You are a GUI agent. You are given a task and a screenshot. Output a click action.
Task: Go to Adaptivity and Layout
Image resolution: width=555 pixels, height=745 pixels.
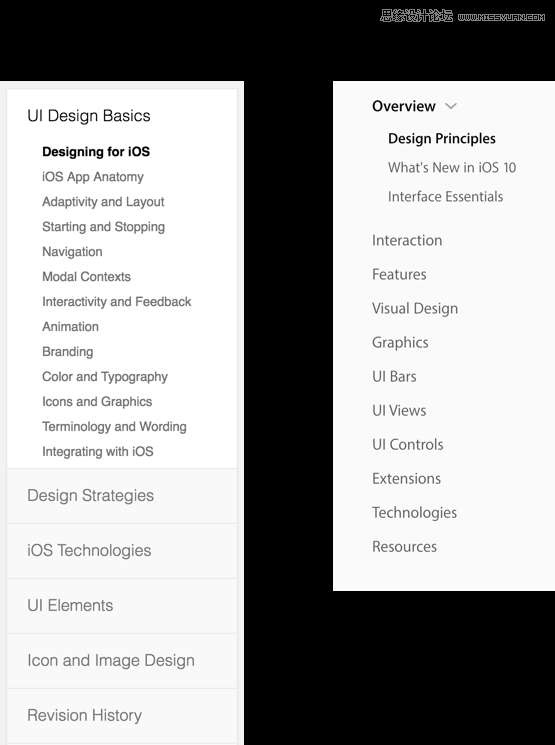click(x=103, y=202)
